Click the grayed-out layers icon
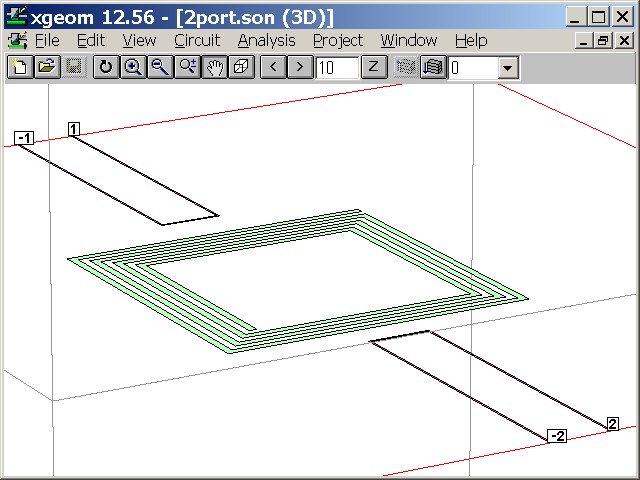This screenshot has height=480, width=640. 406,67
